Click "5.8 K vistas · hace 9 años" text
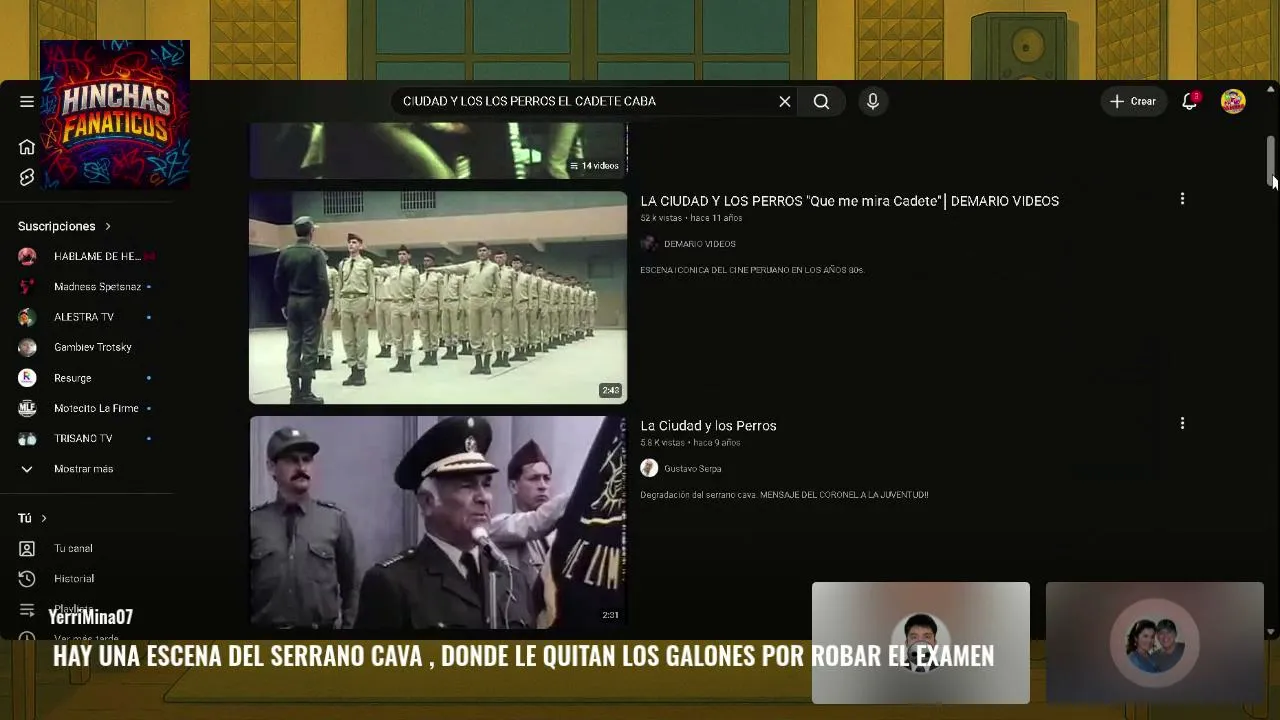 coord(690,443)
